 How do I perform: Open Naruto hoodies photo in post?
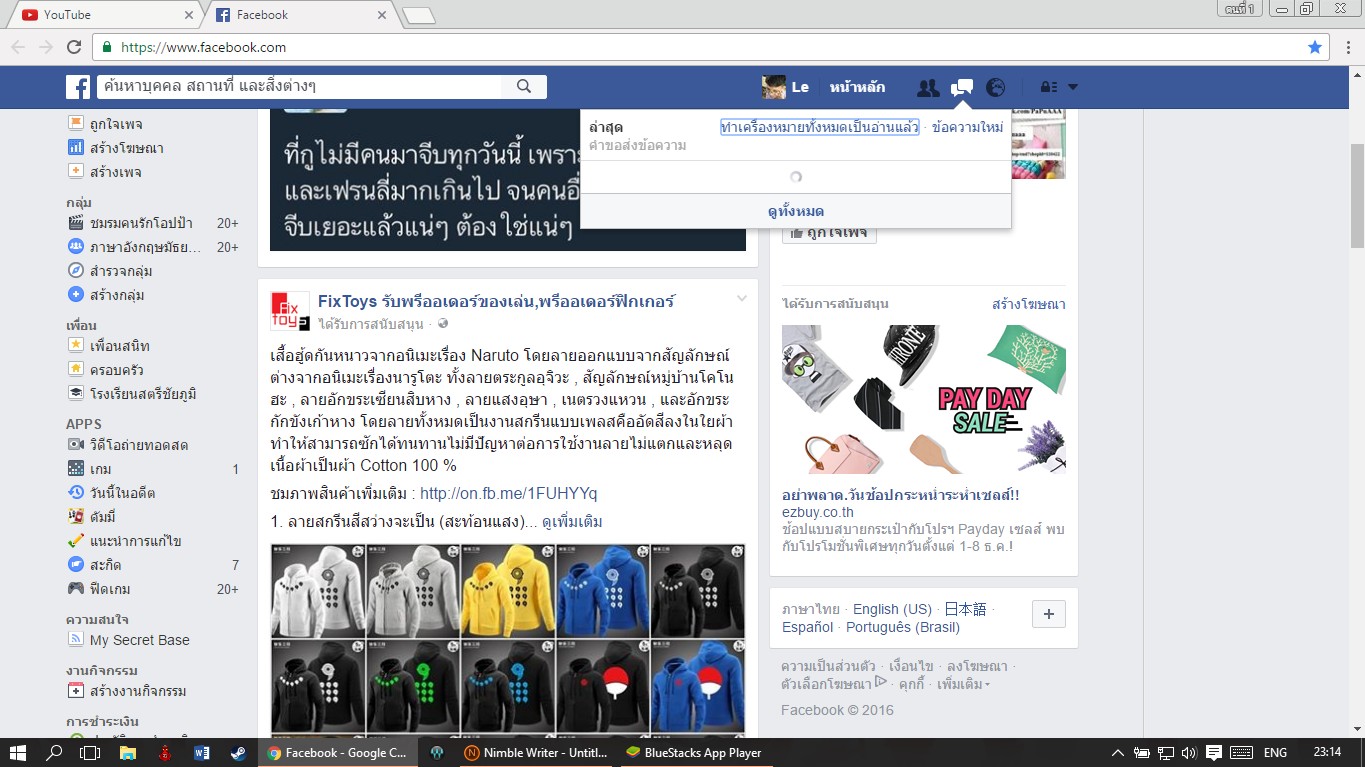[508, 640]
